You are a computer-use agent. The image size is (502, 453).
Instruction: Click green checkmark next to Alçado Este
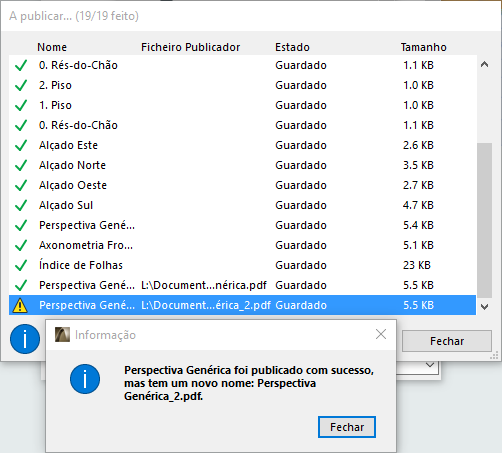click(21, 145)
